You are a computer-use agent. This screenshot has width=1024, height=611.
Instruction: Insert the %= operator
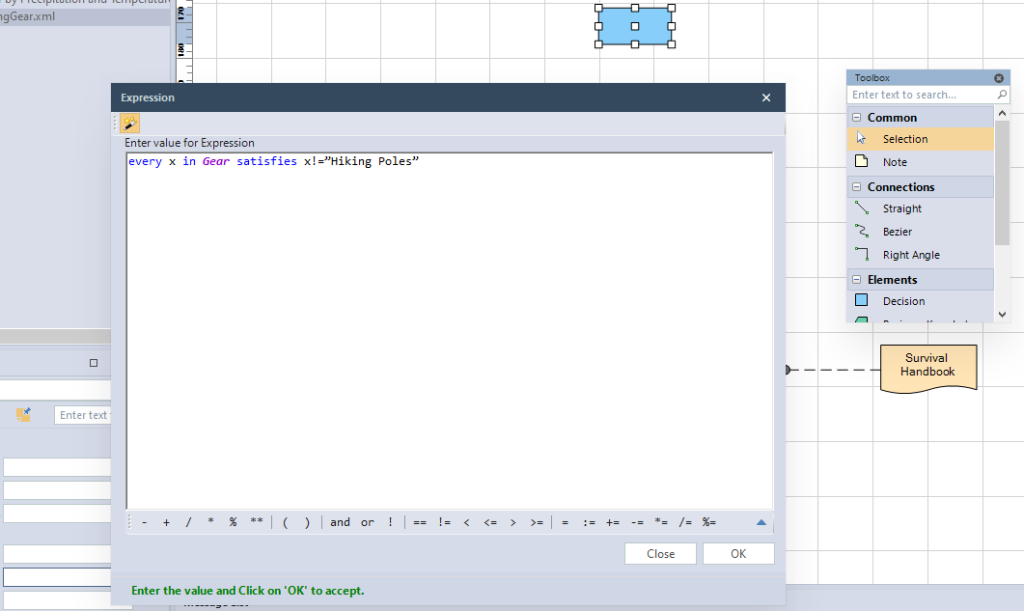click(709, 522)
